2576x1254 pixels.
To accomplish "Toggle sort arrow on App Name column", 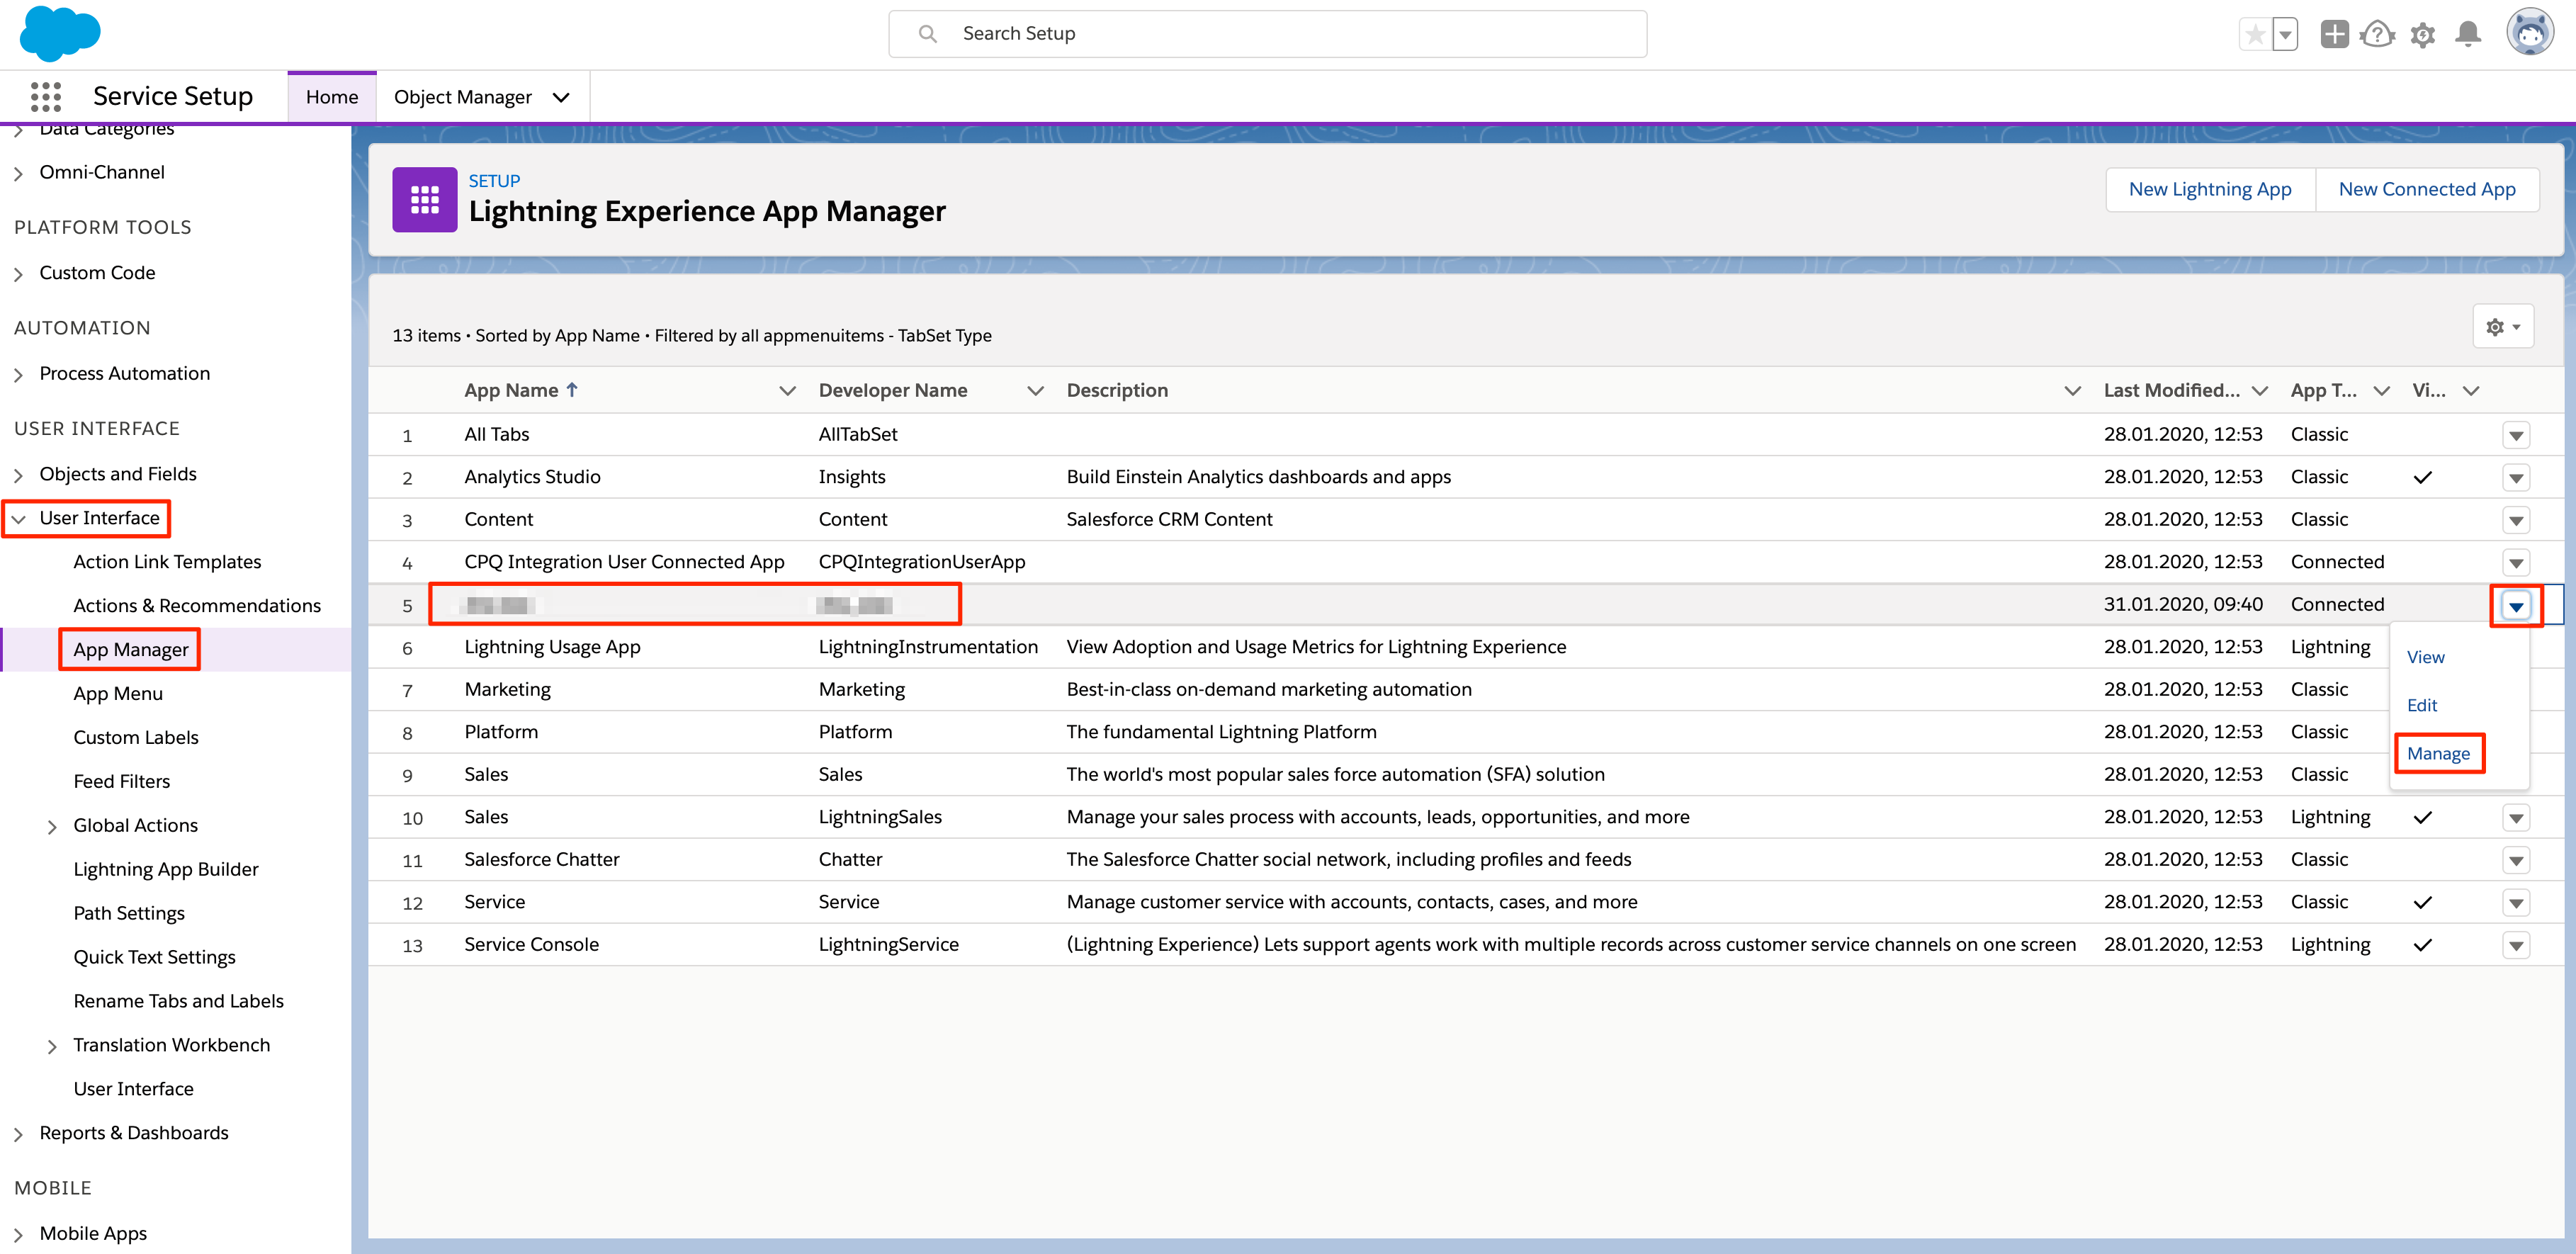I will (572, 390).
